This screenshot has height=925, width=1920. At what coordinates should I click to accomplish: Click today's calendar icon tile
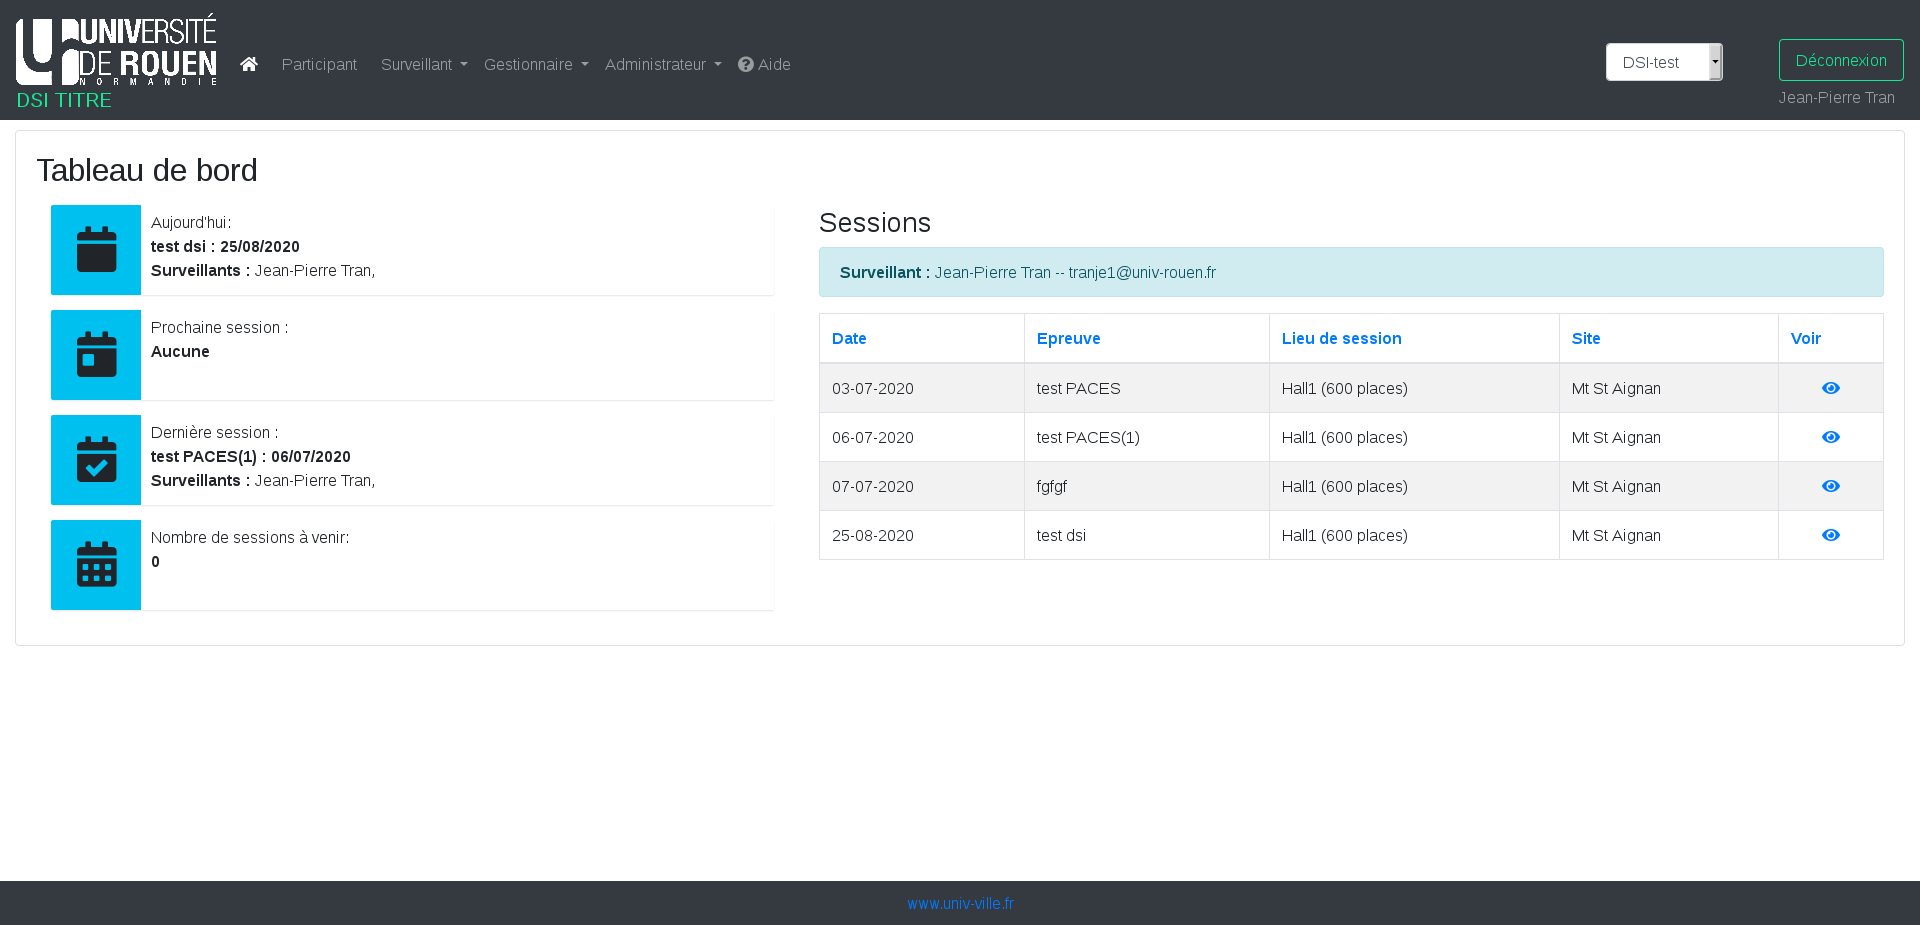pyautogui.click(x=96, y=250)
